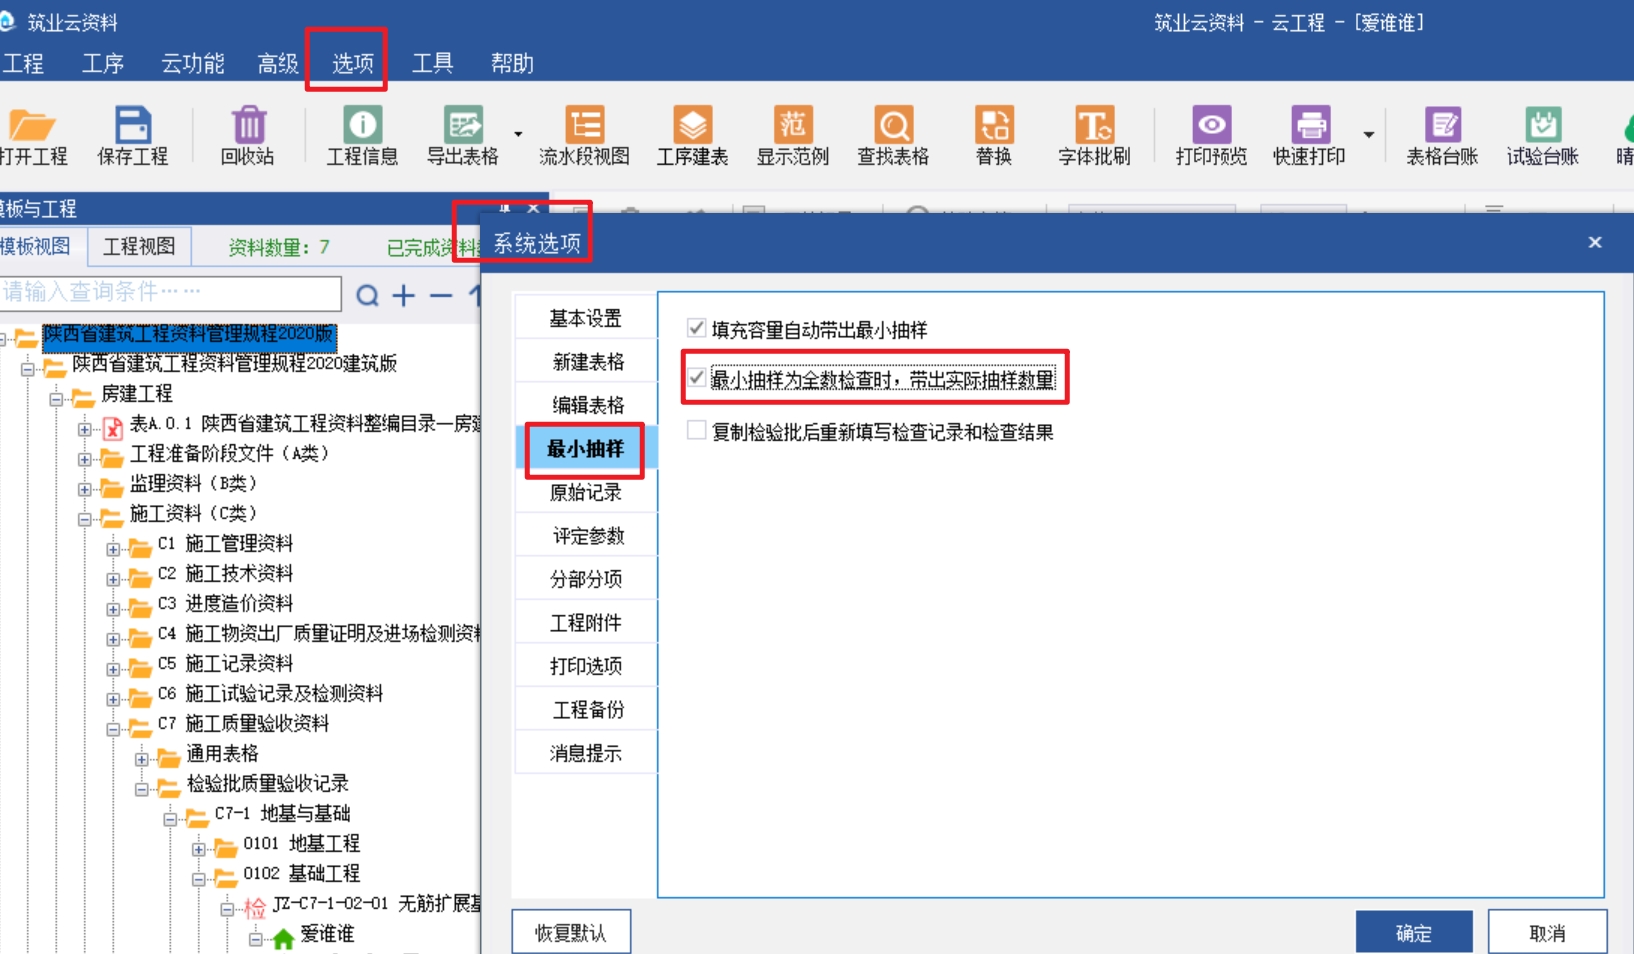Focus the 请输入查询条件 search field

(170, 292)
